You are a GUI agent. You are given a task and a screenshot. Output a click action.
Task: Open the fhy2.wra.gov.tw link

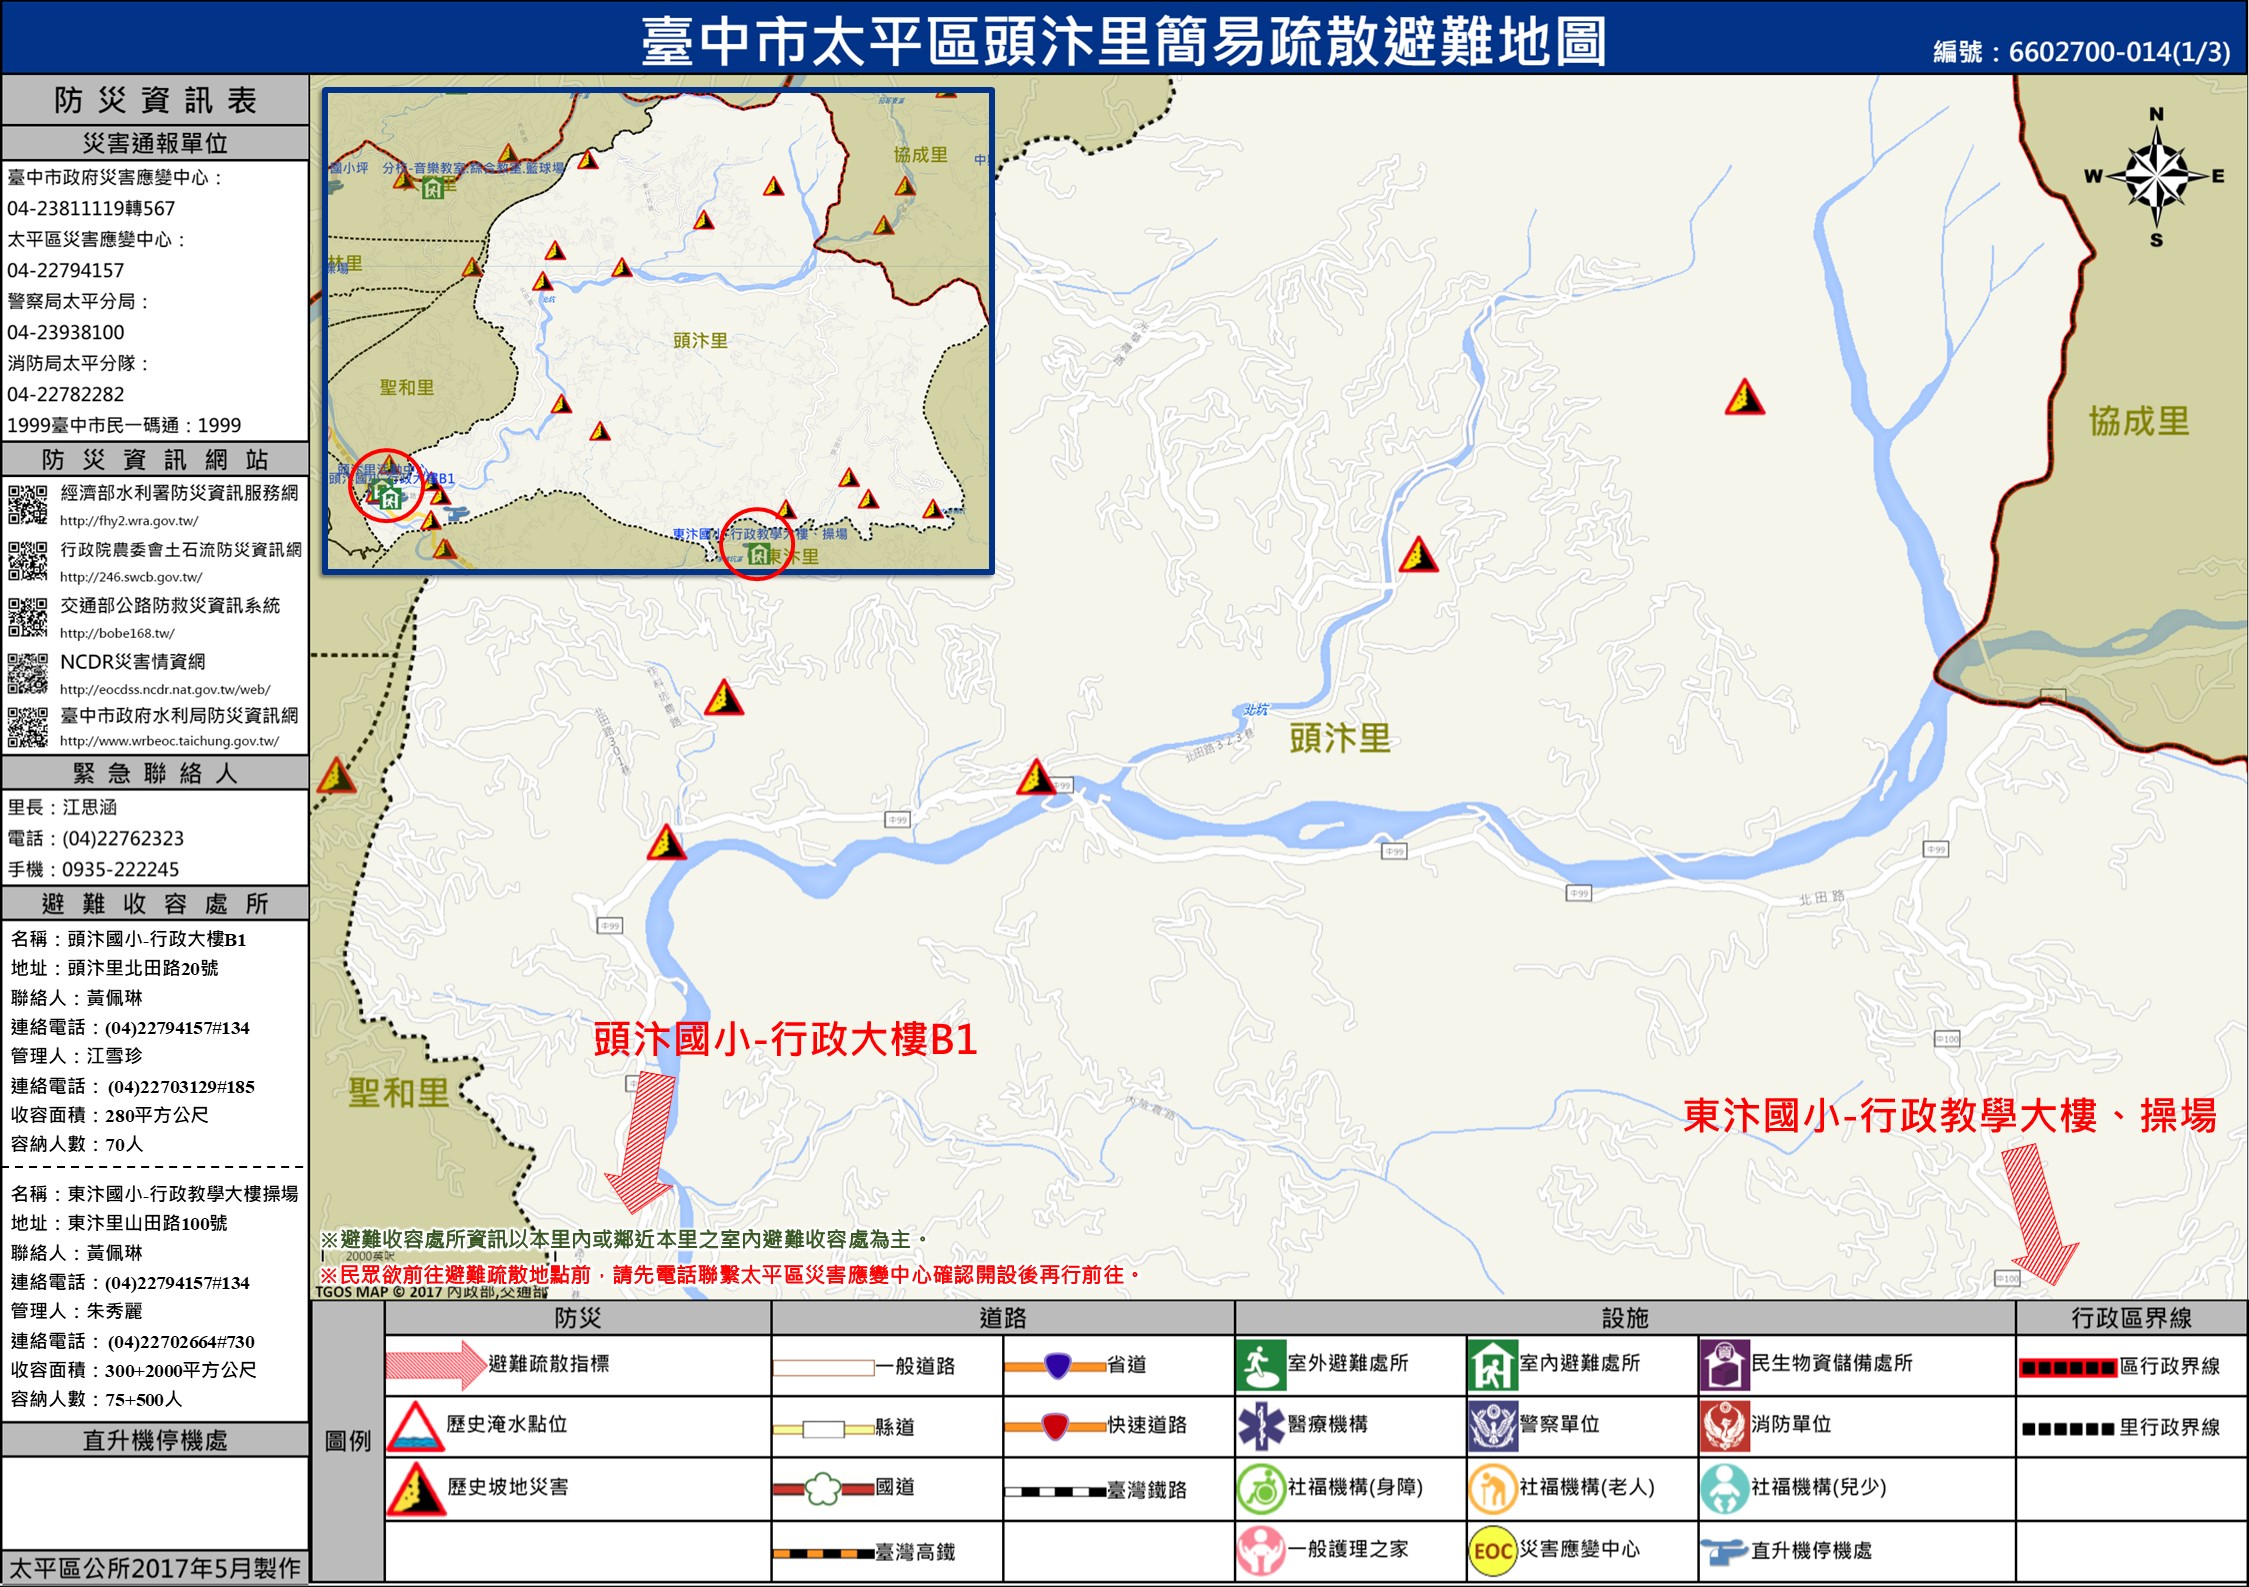[129, 521]
